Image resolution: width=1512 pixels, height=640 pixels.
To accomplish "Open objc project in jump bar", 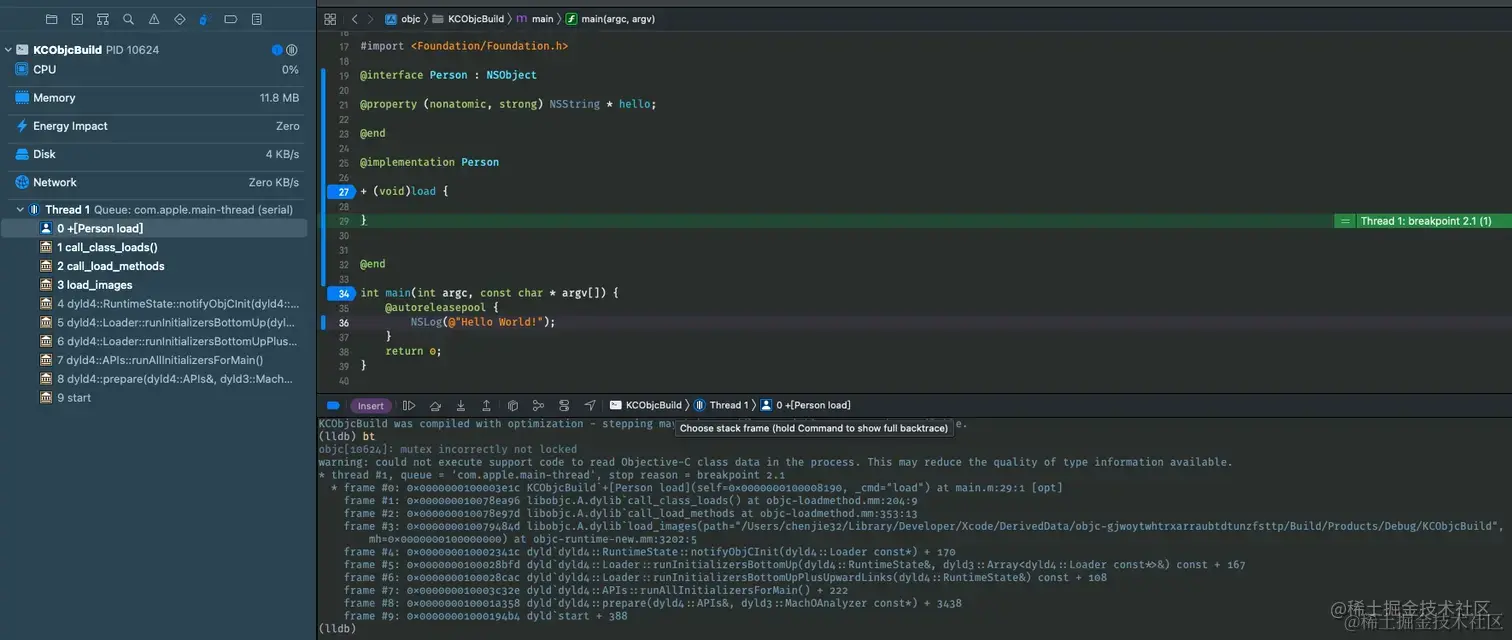I will (404, 19).
